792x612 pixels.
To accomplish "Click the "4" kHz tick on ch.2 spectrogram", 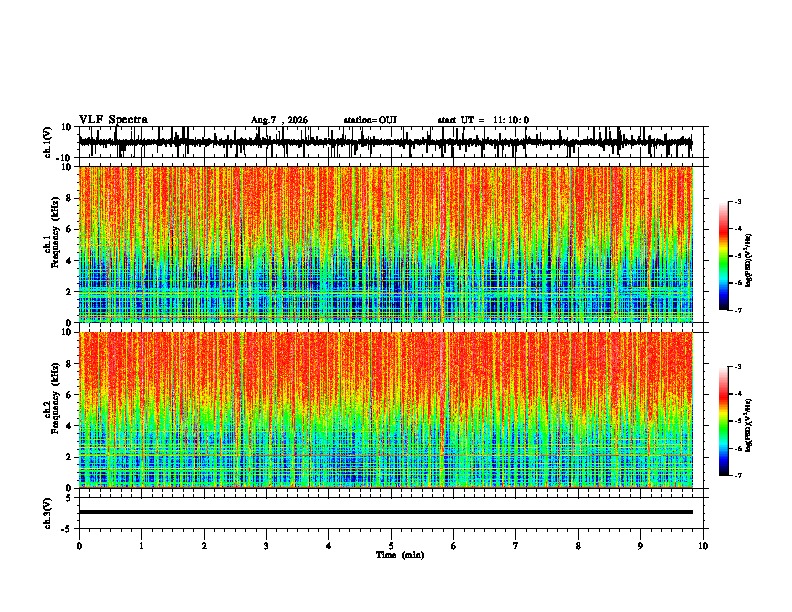I will [x=69, y=426].
